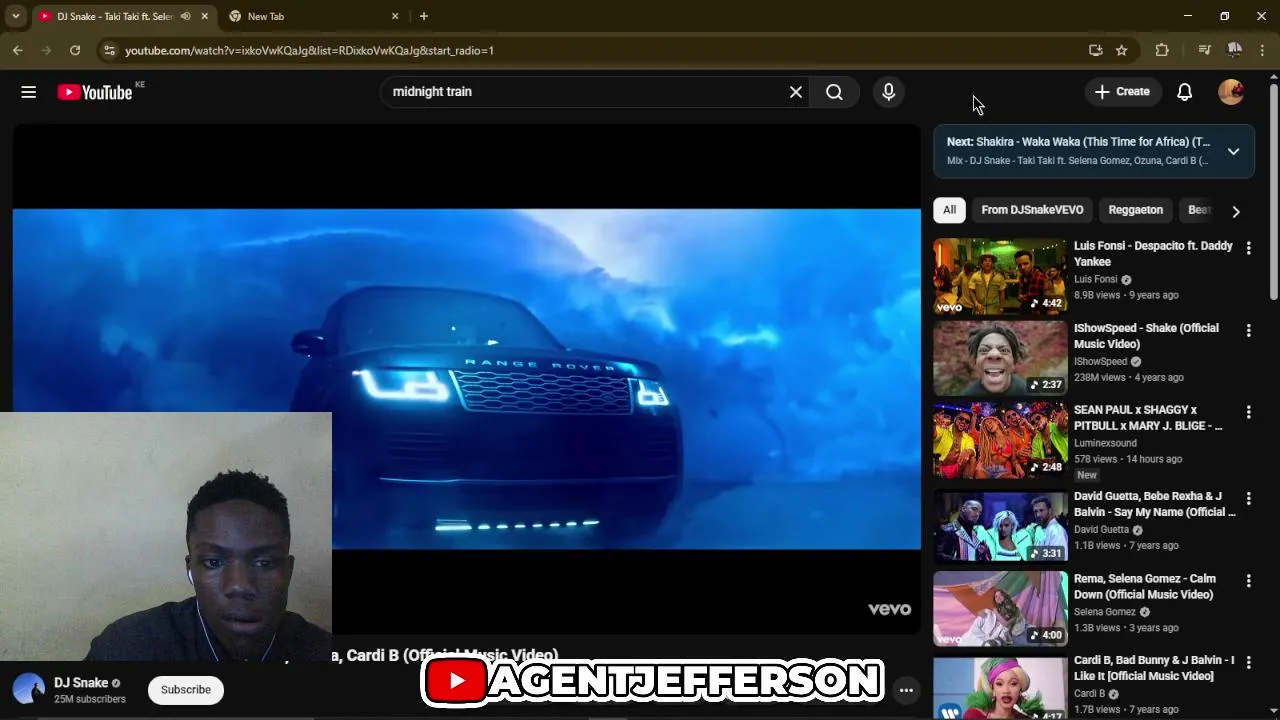Show more chips with the right arrow

tap(1236, 211)
